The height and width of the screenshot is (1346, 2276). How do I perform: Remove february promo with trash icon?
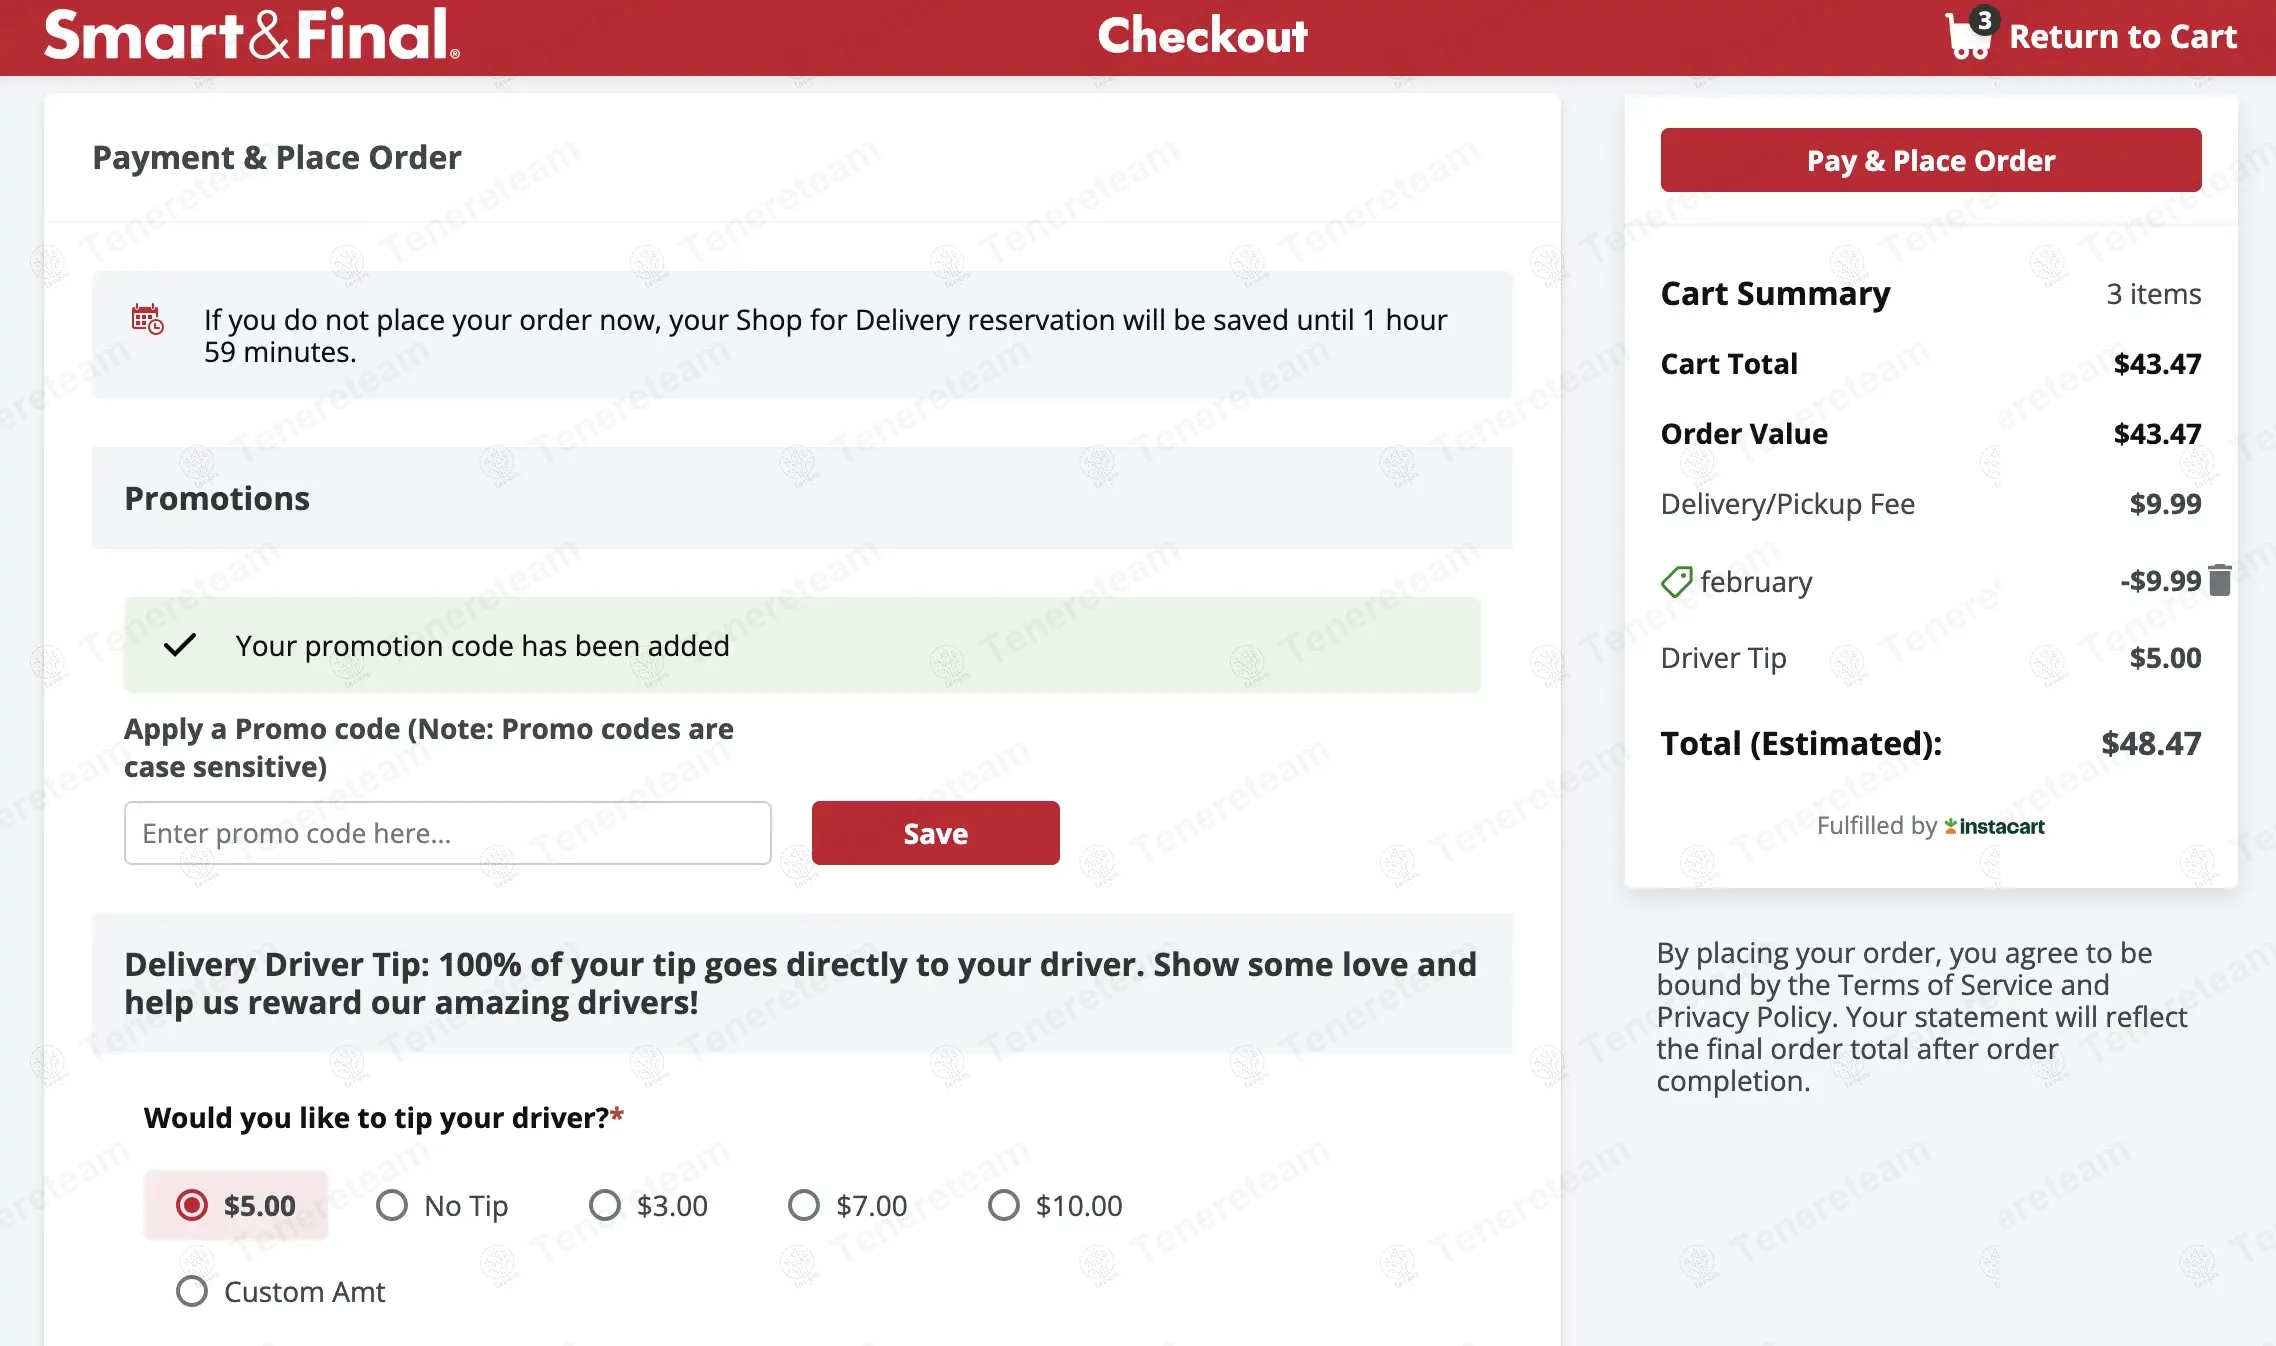(x=2219, y=581)
